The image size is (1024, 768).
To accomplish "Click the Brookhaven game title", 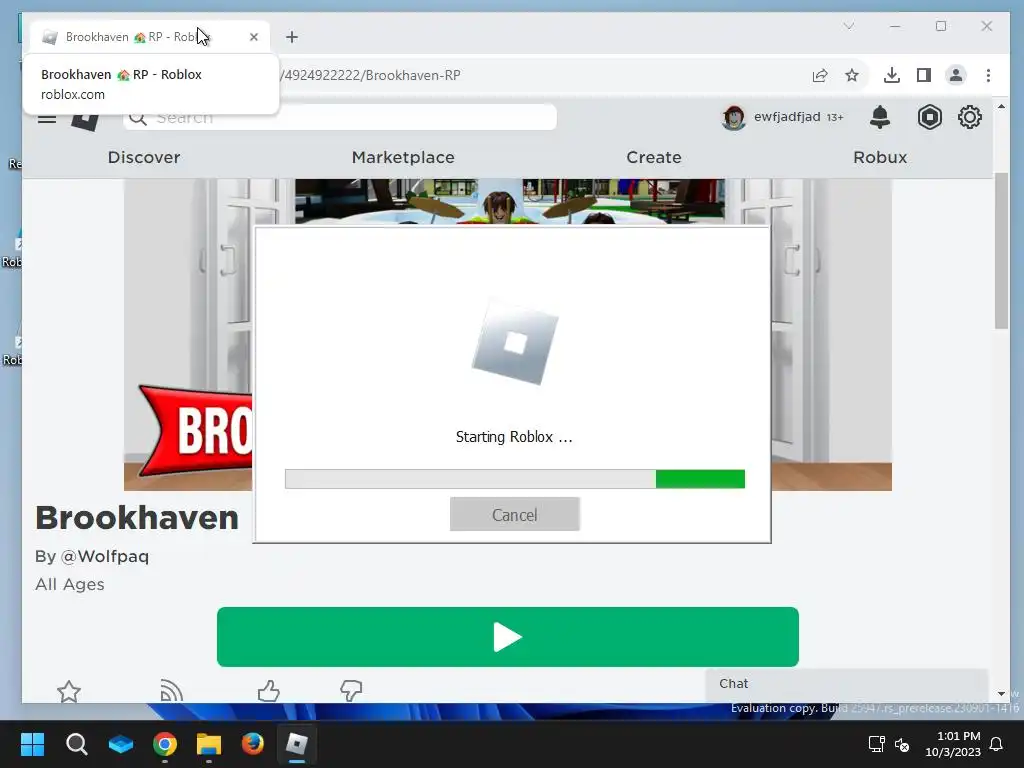I will pos(137,518).
